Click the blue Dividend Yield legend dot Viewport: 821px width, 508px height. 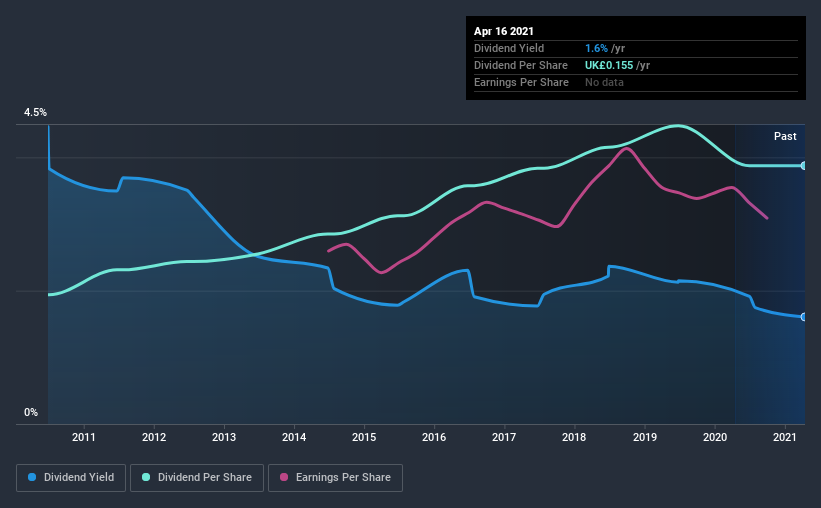click(32, 477)
